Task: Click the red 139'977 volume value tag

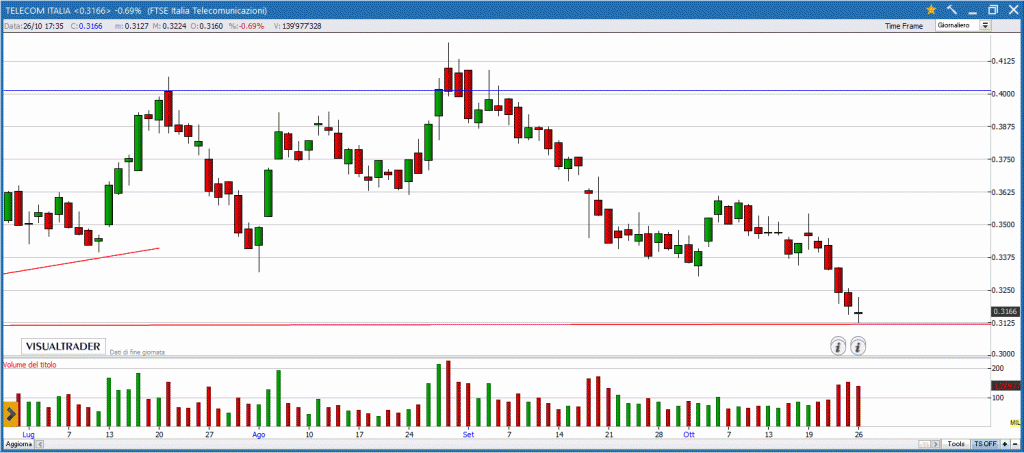Action: pos(1007,386)
